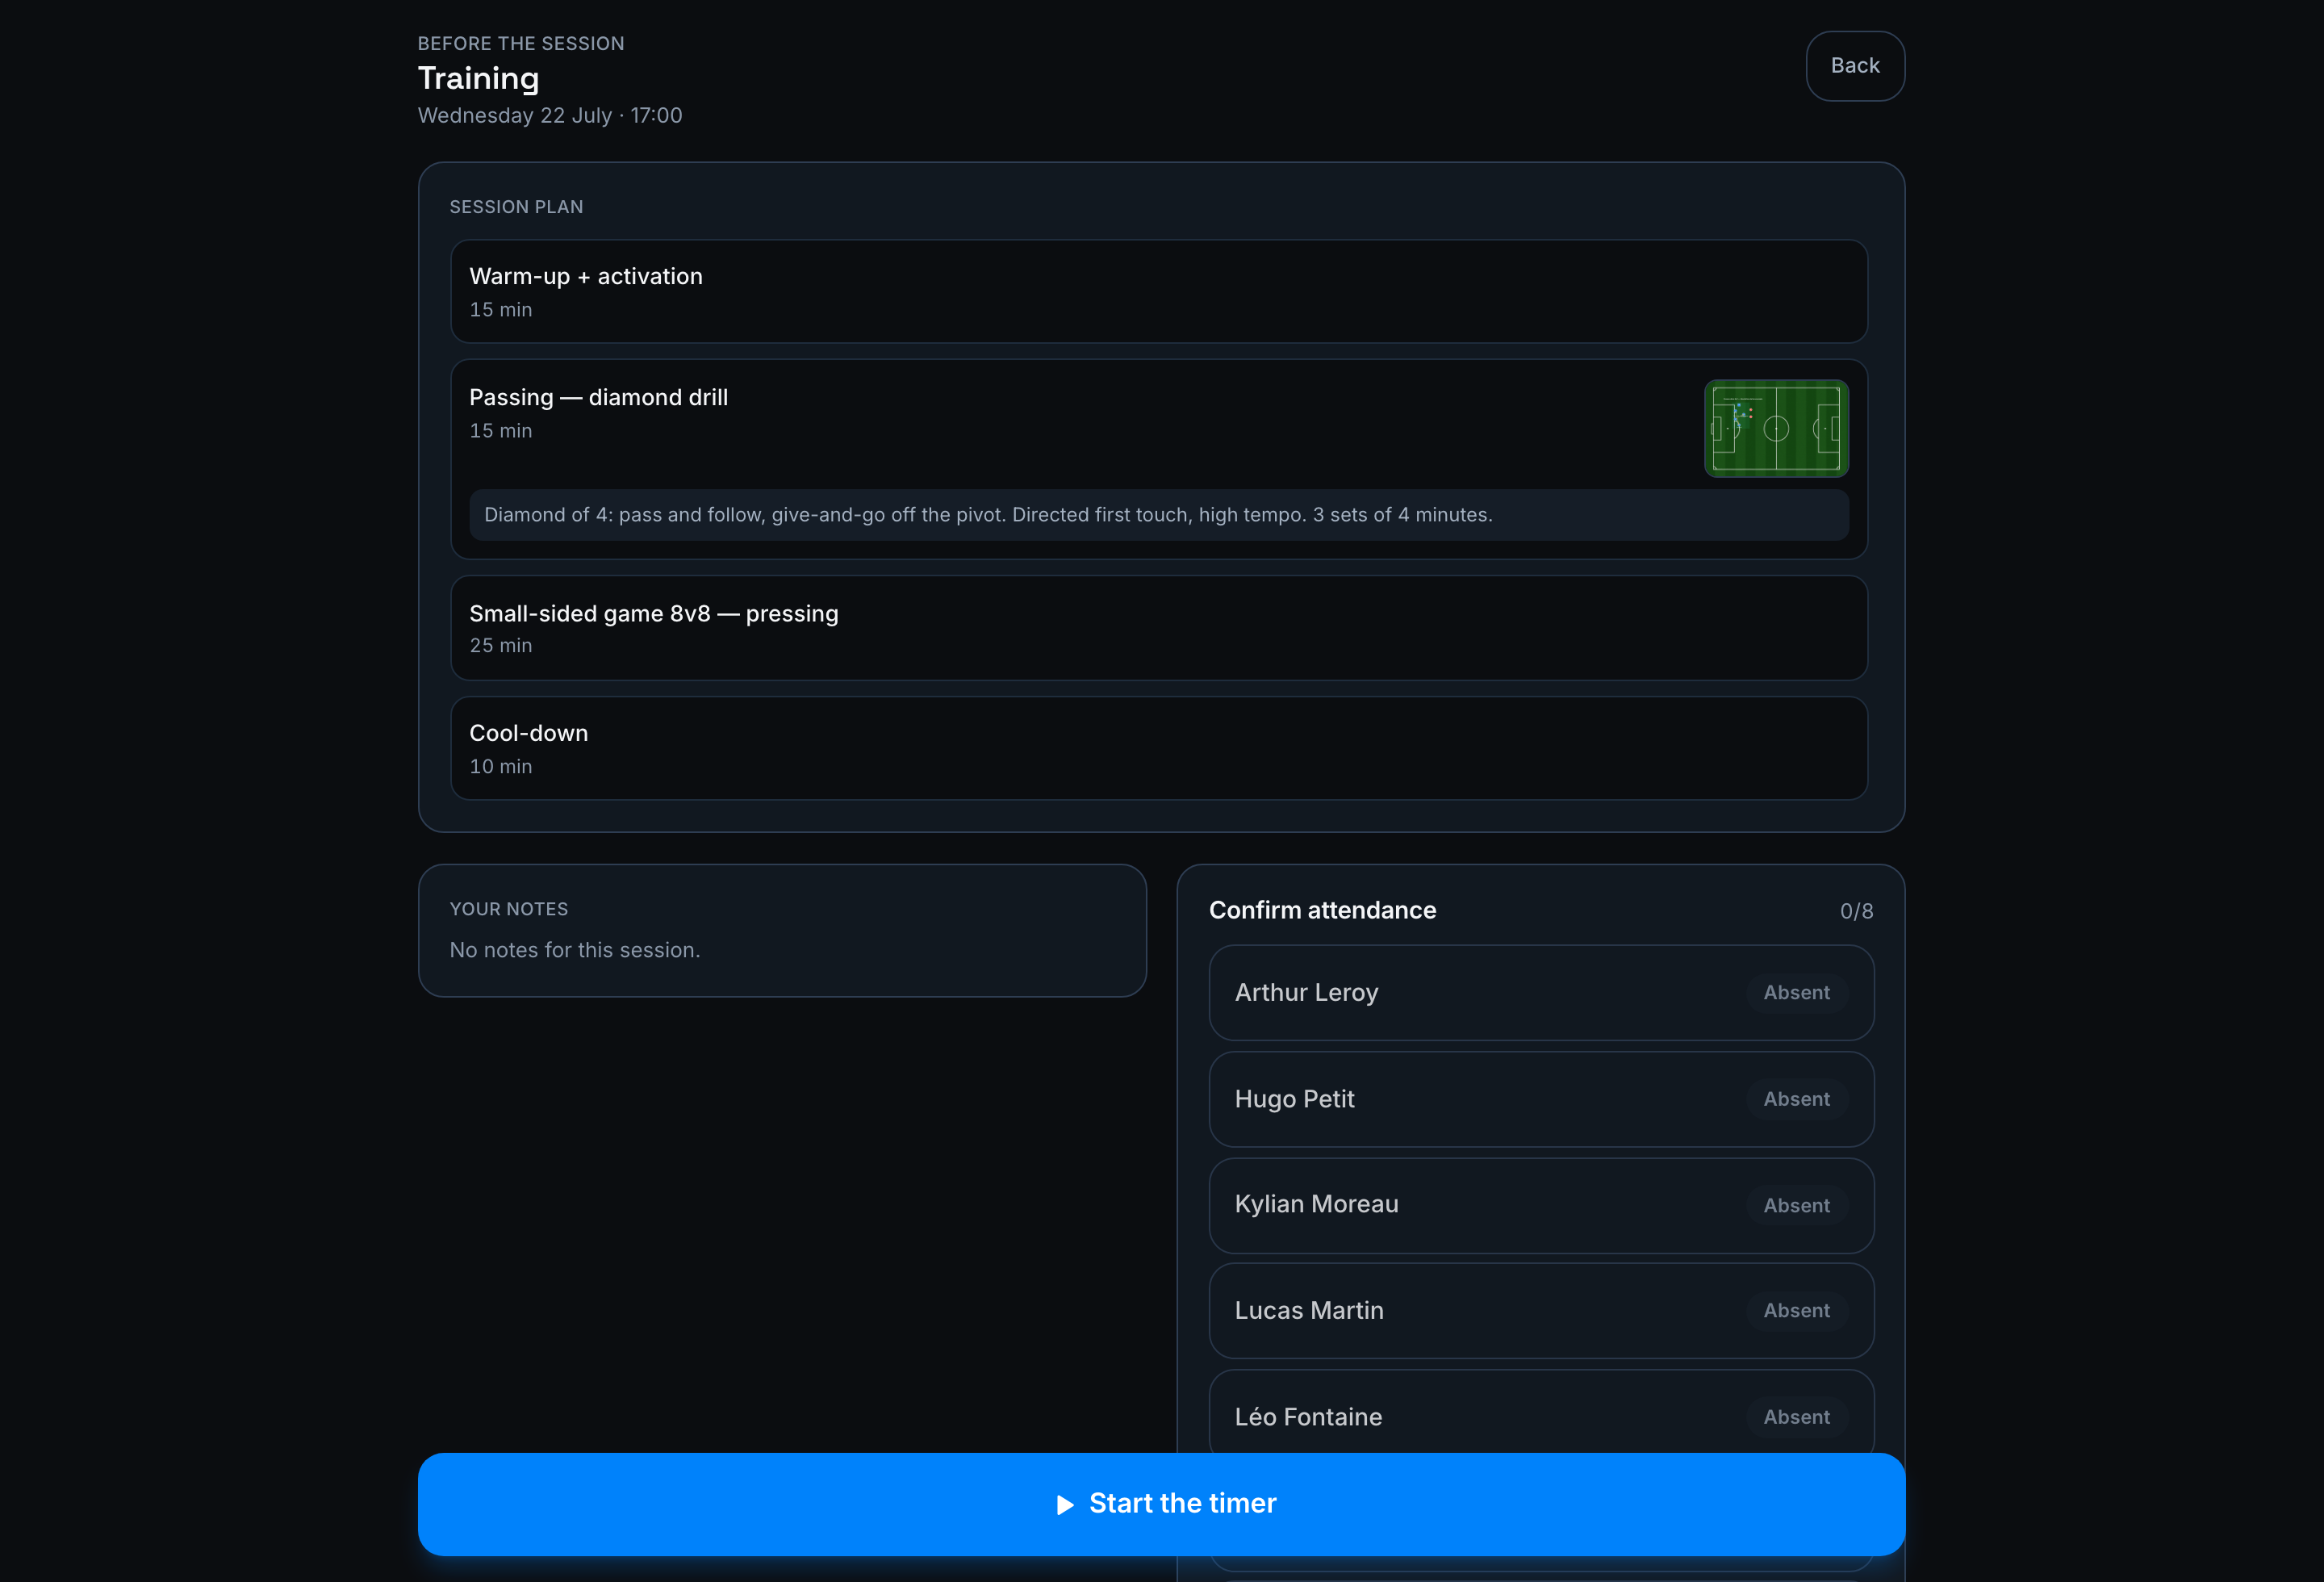Screen dimensions: 2324x1582
Task: Click the play icon on Start the timer
Action: tap(1065, 1504)
